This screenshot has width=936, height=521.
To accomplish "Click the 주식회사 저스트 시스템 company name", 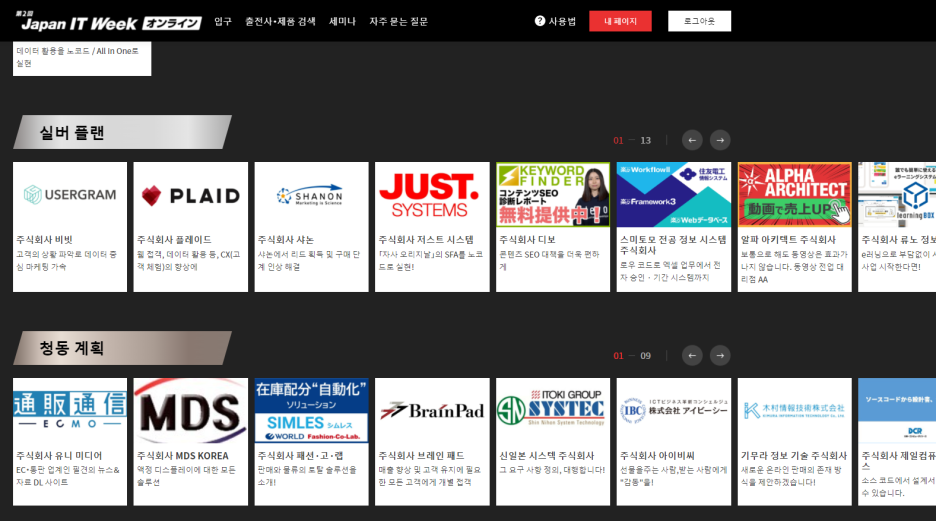I will point(426,240).
